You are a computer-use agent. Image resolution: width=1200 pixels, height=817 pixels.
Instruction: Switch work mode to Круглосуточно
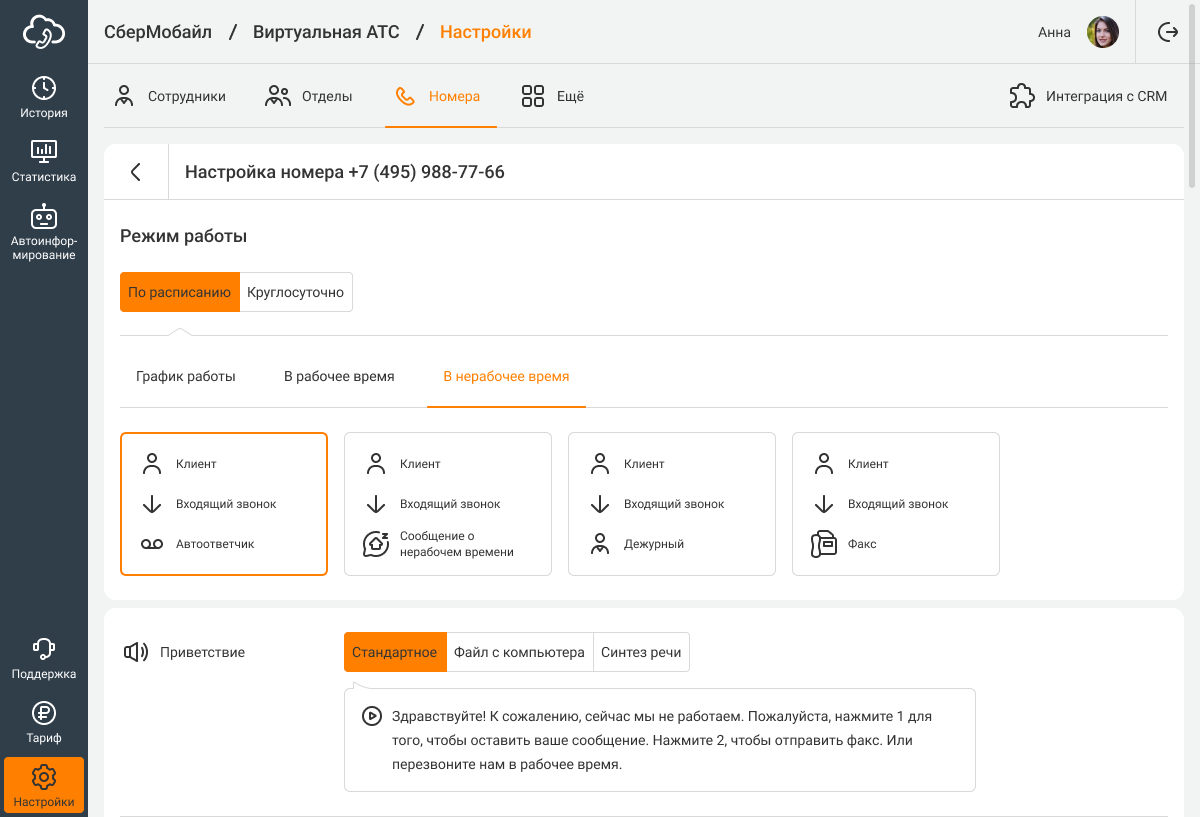click(x=296, y=292)
